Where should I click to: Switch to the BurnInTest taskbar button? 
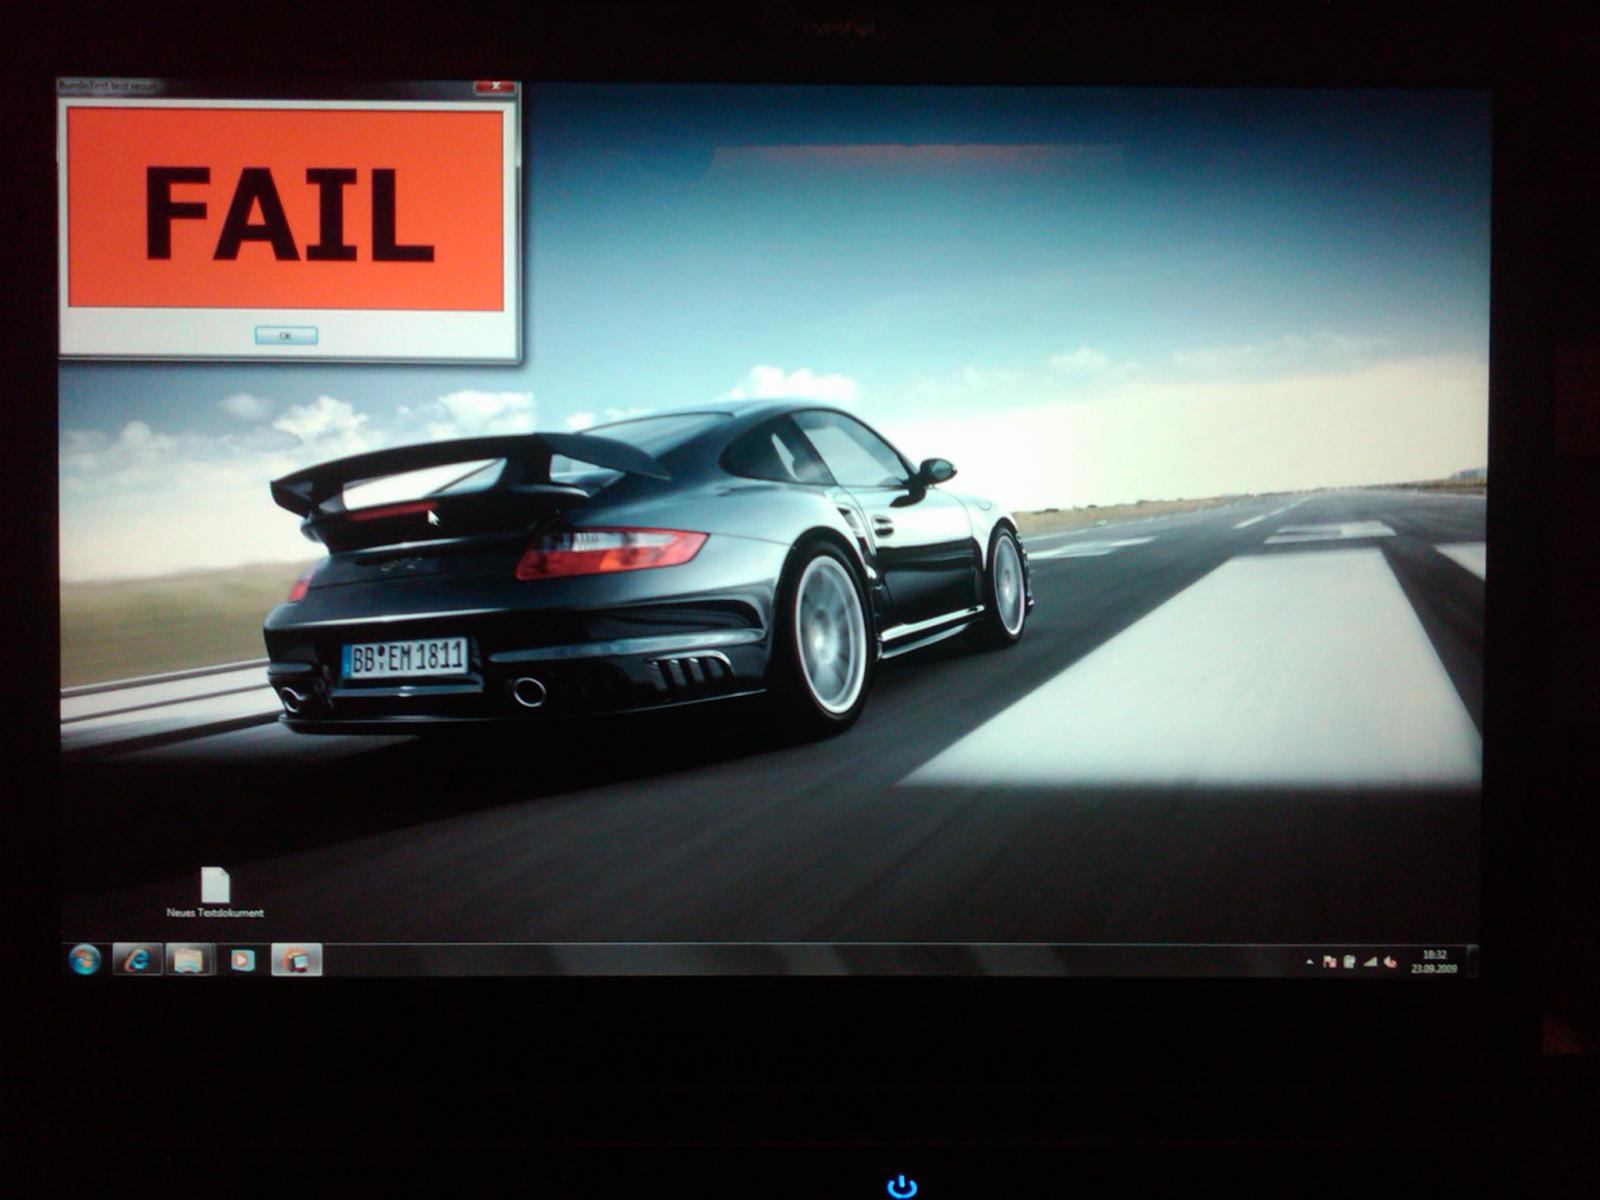pos(296,960)
